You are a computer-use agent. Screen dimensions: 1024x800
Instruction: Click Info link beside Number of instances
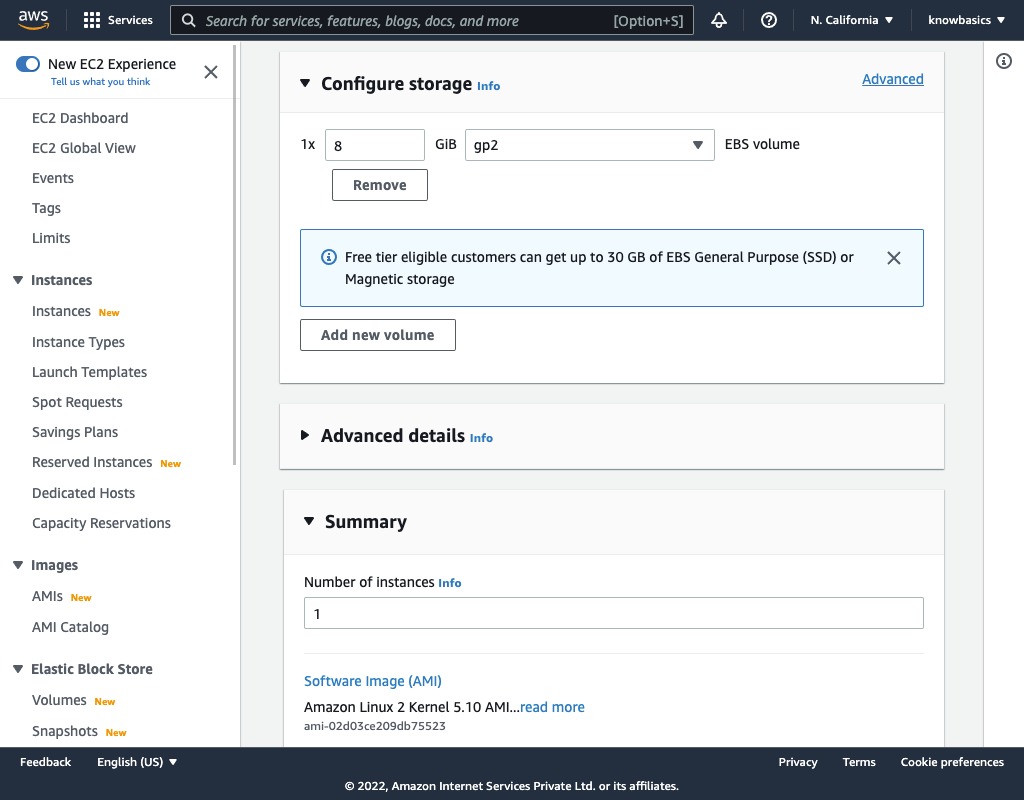tap(449, 583)
